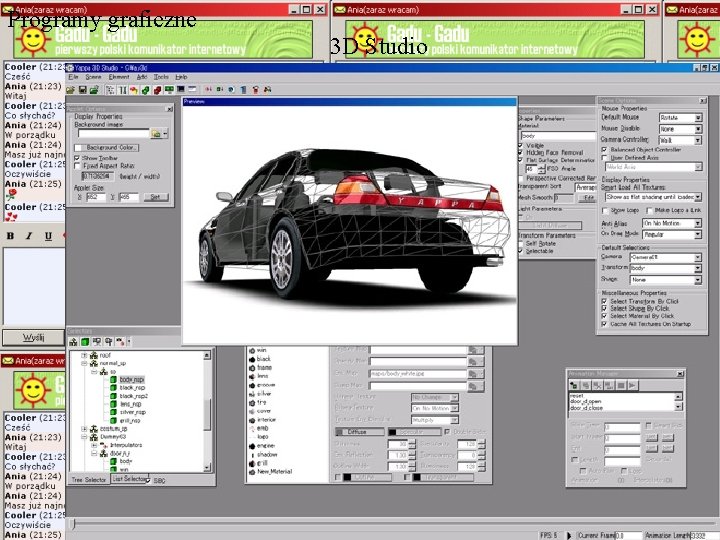The image size is (720, 540).
Task: Enable User Defined Axis checkbox
Action: (x=604, y=158)
